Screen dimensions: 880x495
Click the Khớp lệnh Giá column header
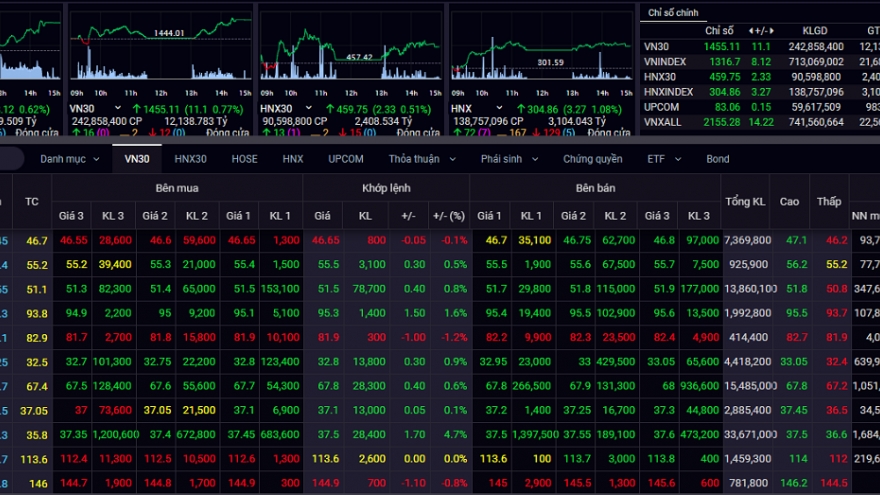(322, 216)
